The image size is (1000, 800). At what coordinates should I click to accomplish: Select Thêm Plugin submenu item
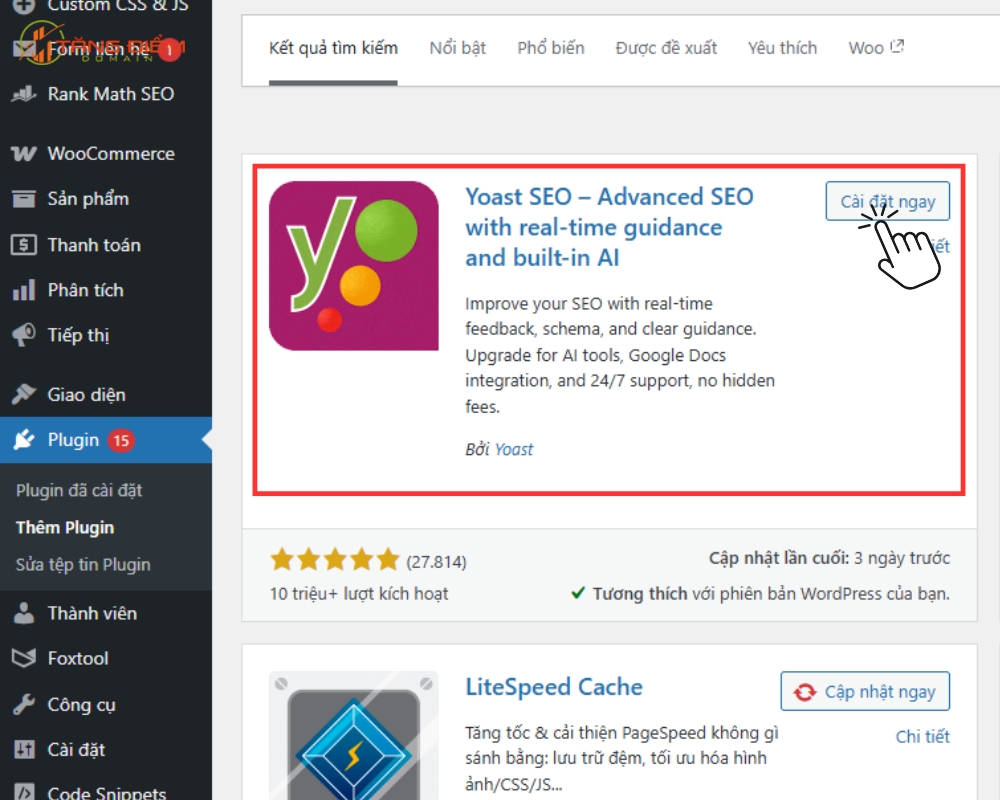coord(65,528)
